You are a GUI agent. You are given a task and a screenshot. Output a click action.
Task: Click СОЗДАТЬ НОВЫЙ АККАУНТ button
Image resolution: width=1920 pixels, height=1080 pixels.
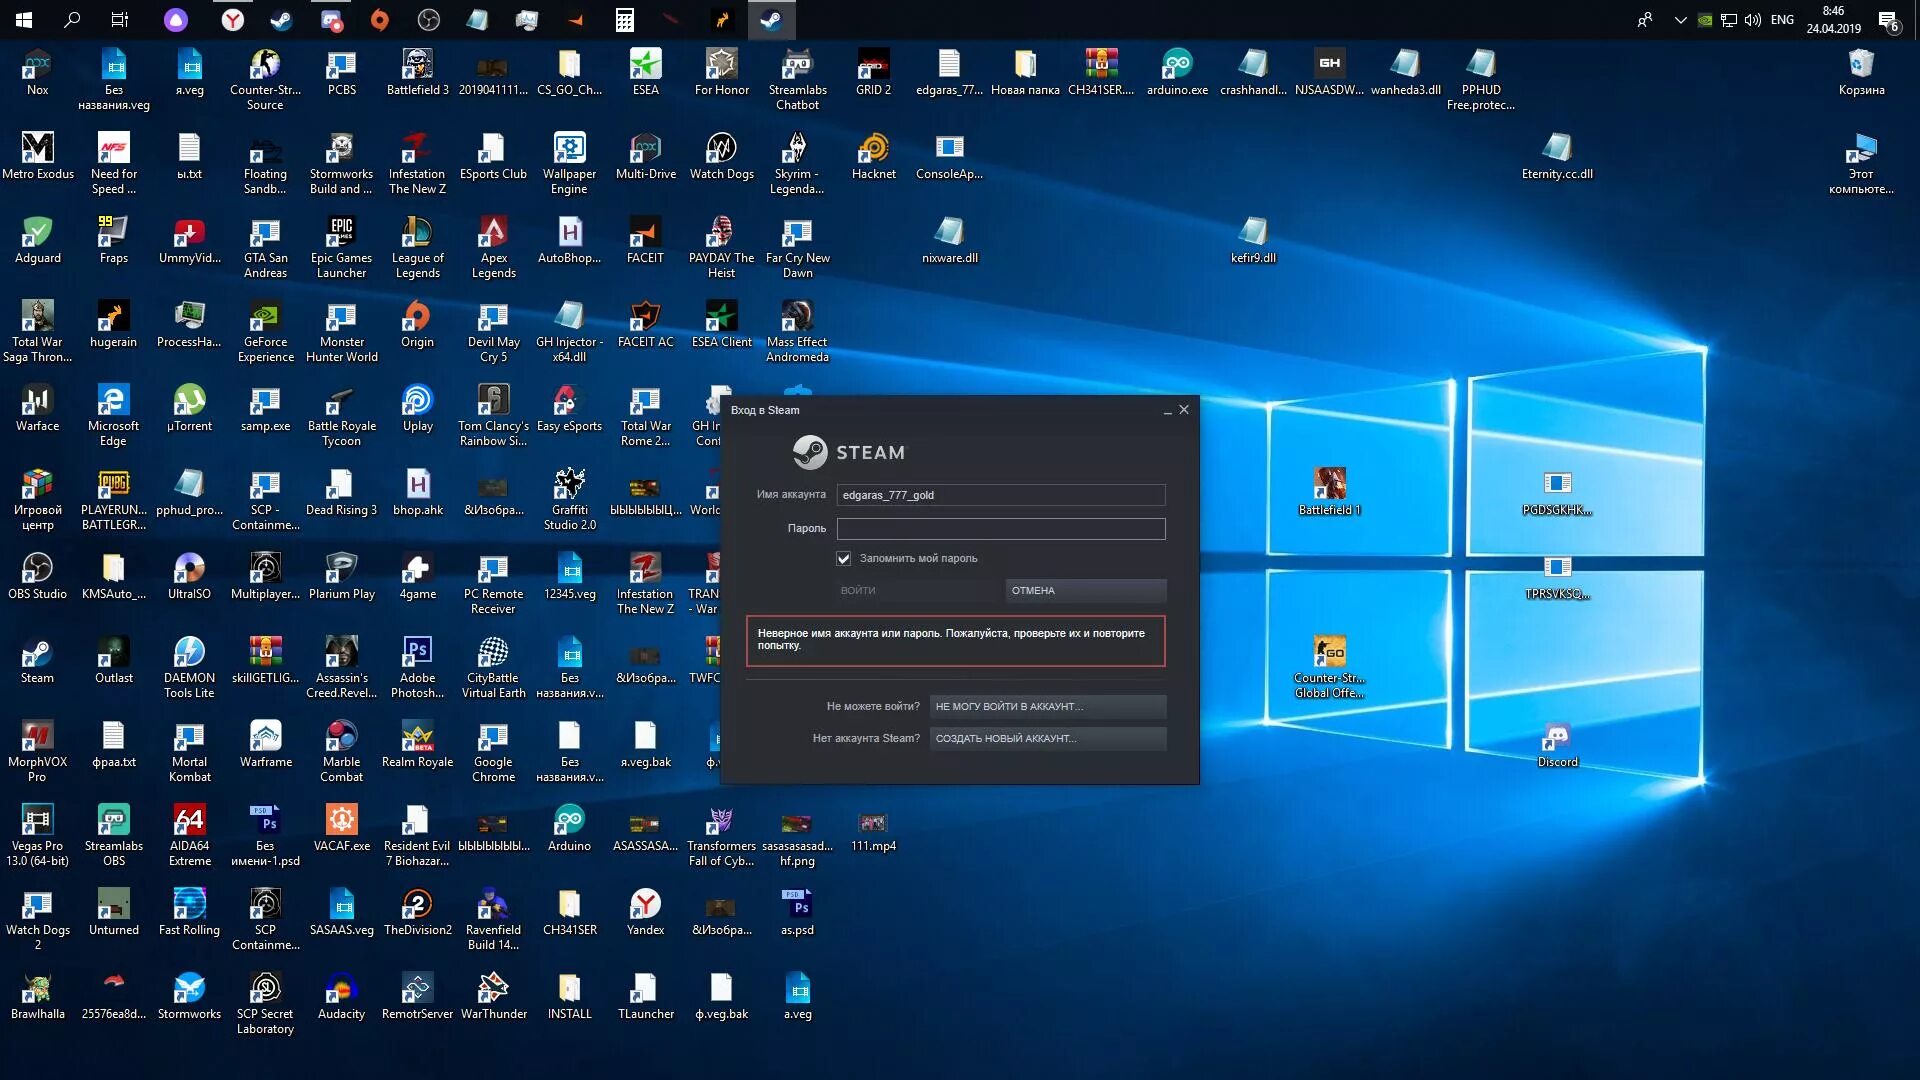tap(1047, 738)
